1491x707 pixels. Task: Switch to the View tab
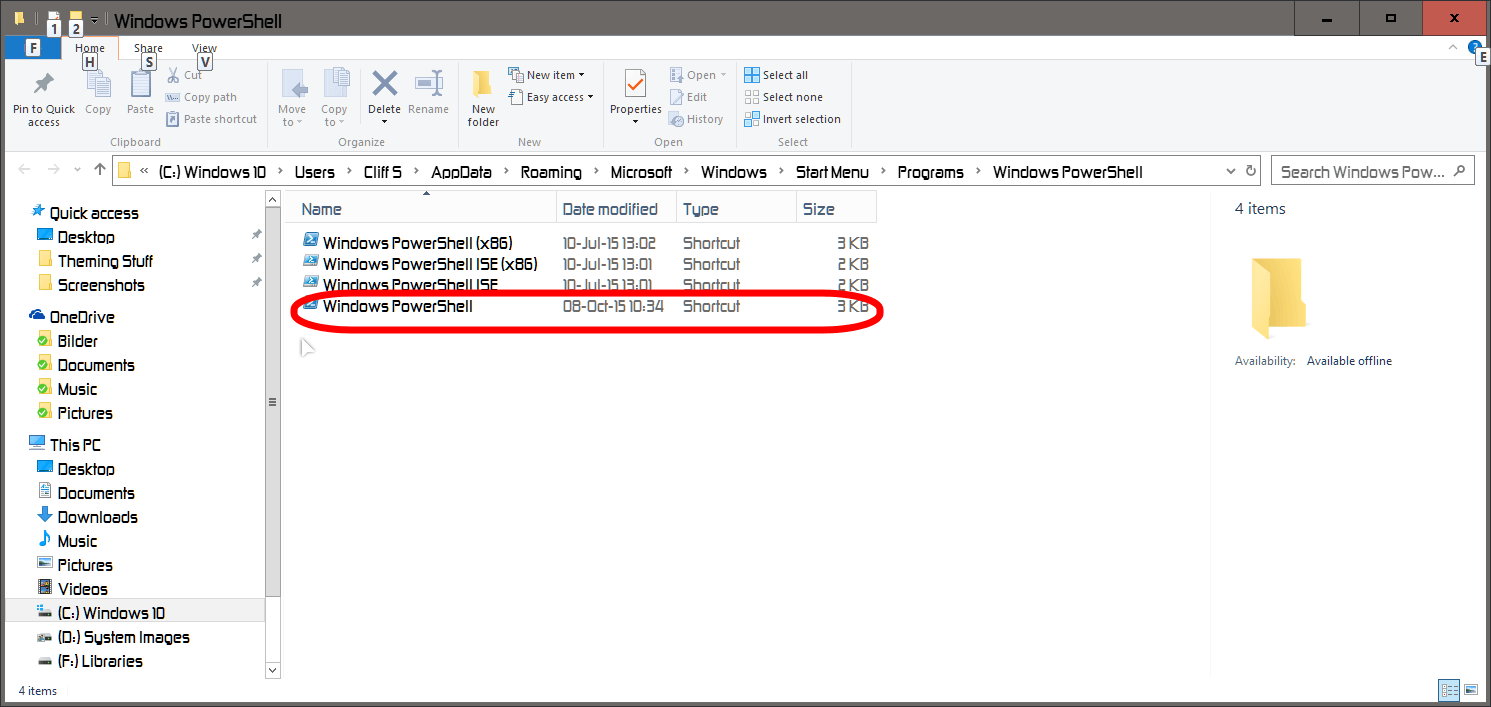click(x=204, y=48)
